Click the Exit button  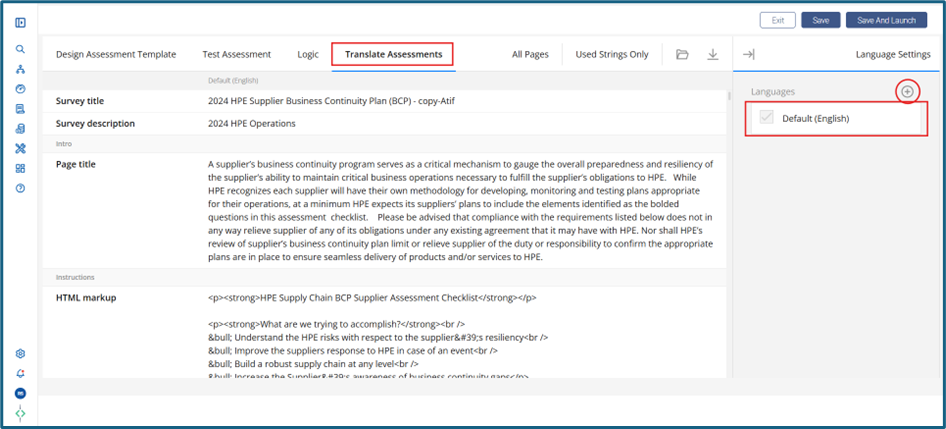pyautogui.click(x=778, y=20)
